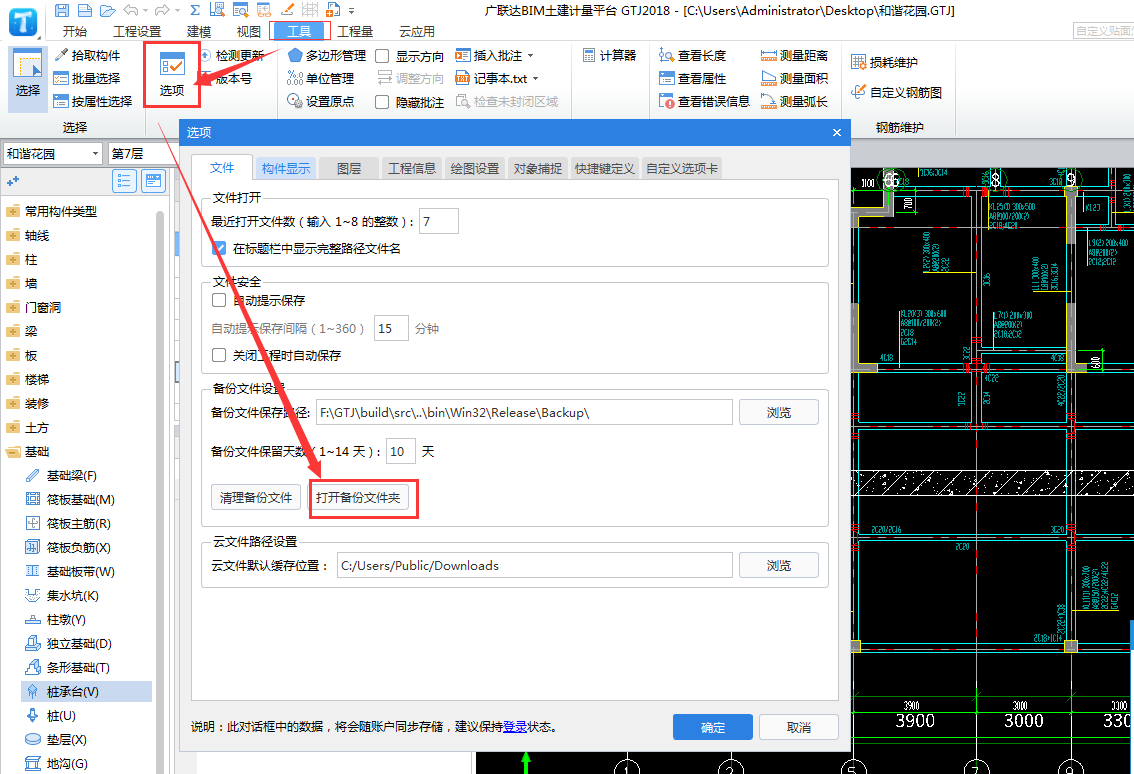Click 浏览 next to backup path
Viewport: 1134px width, 774px height.
pyautogui.click(x=779, y=412)
